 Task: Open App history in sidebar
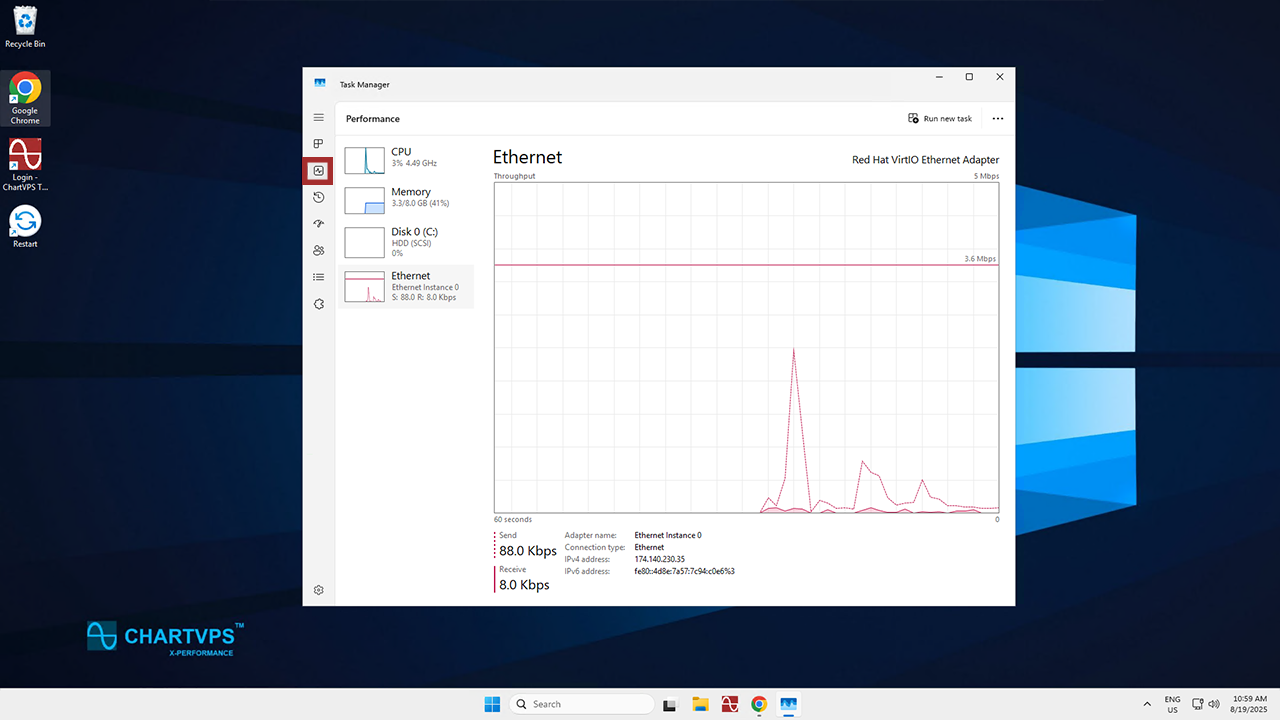click(x=319, y=197)
